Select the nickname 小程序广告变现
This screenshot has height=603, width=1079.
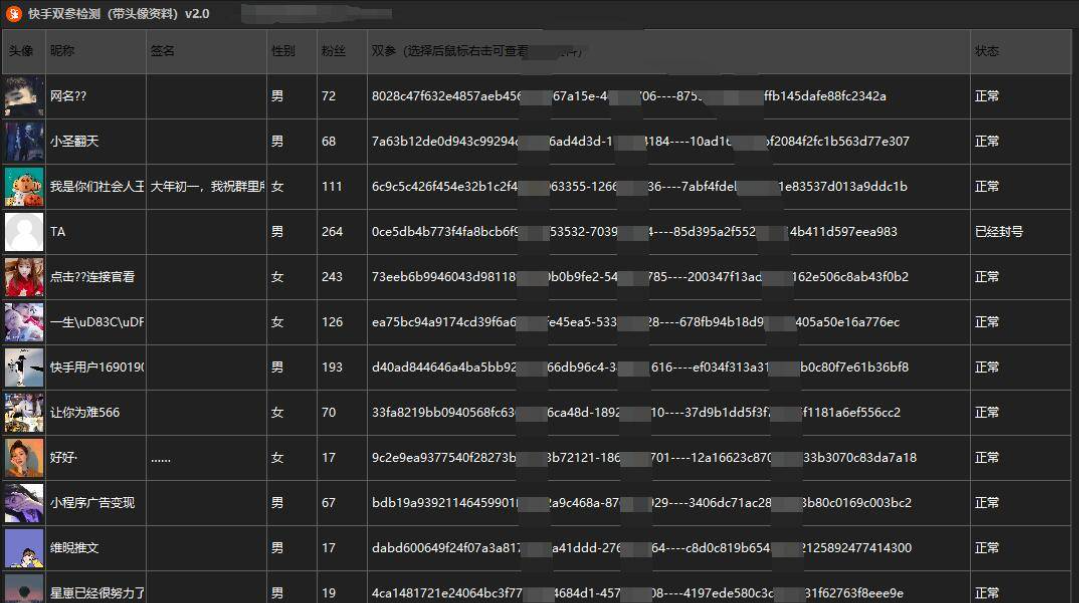click(x=92, y=503)
